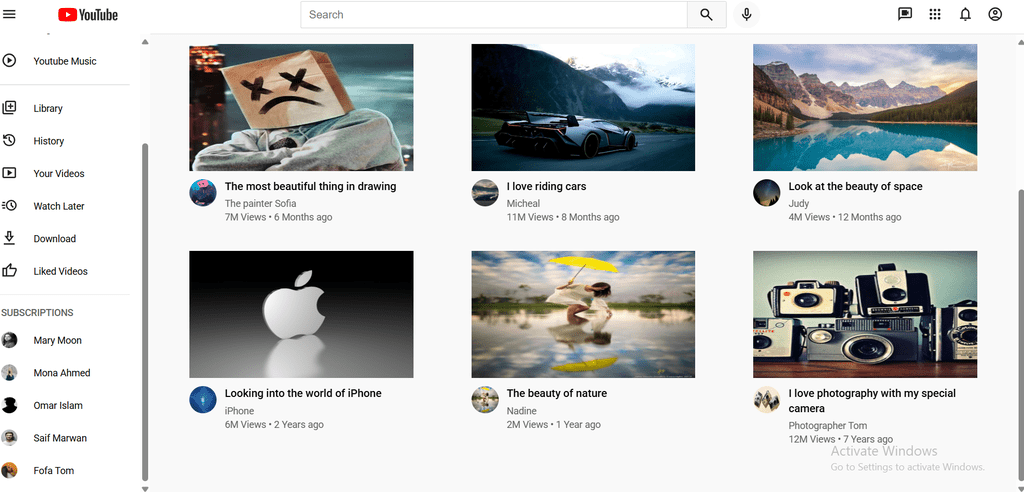This screenshot has width=1024, height=492.
Task: Open the create video icon
Action: [904, 14]
